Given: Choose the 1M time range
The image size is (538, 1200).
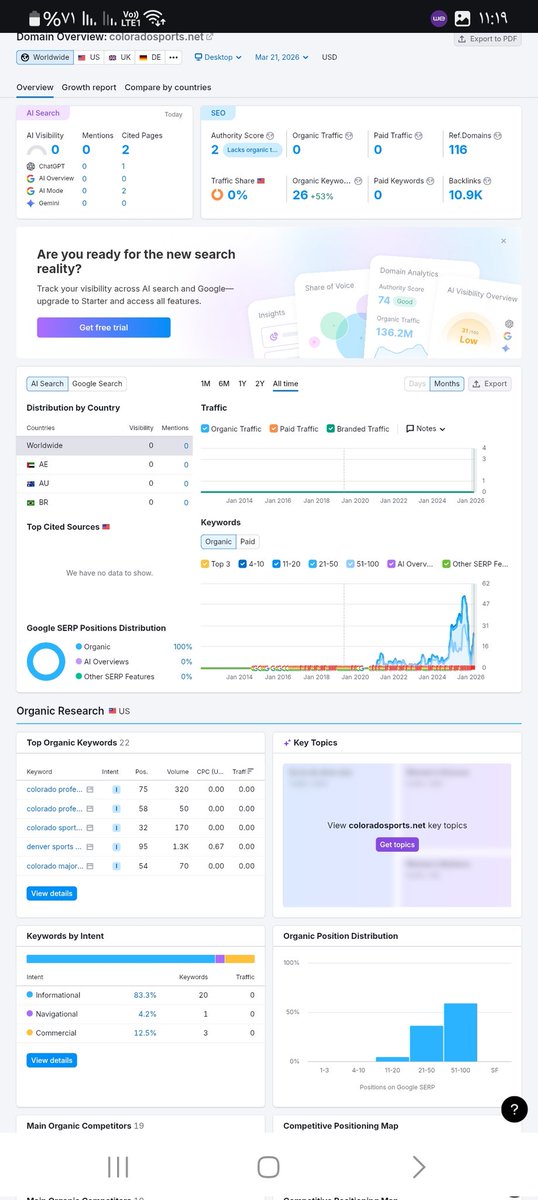Looking at the screenshot, I should pyautogui.click(x=206, y=384).
